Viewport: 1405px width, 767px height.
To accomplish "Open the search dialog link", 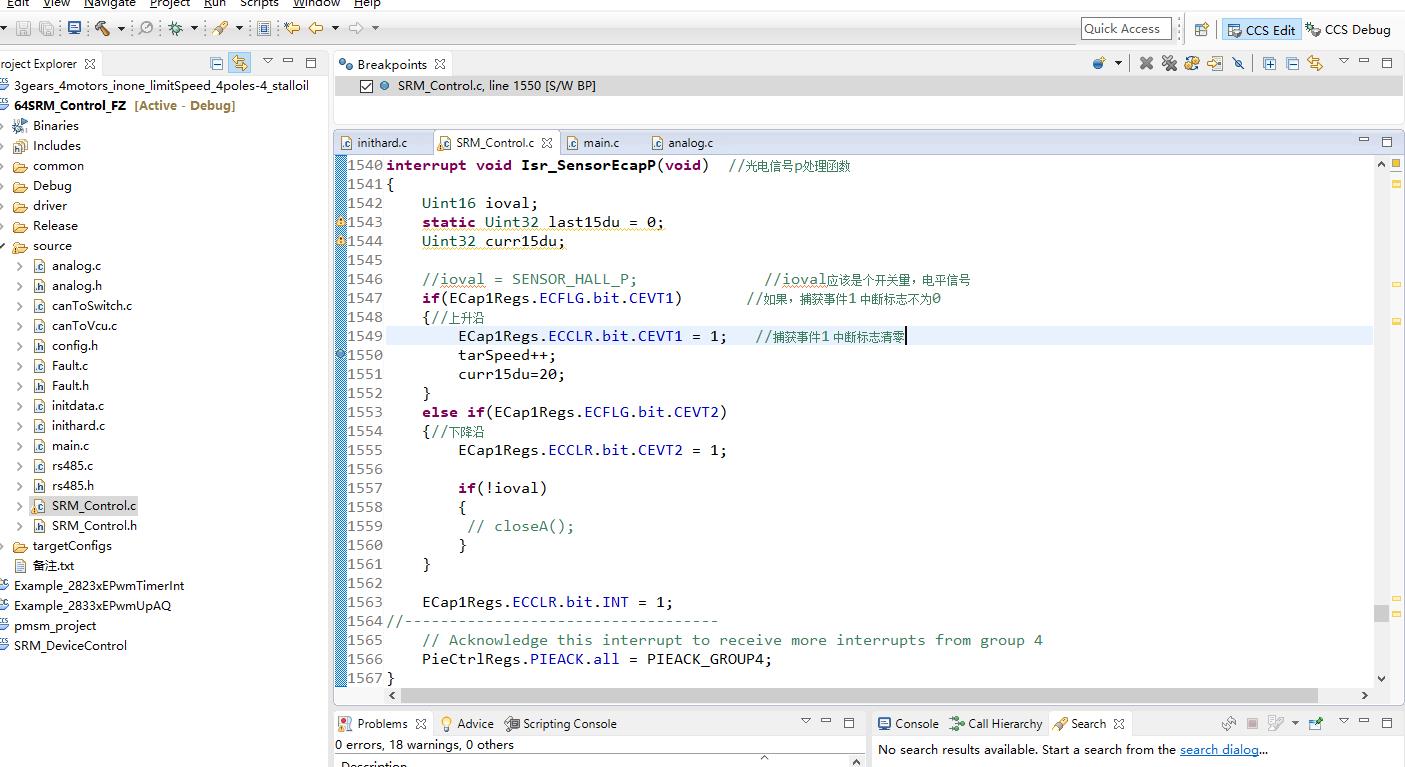I will tap(1219, 749).
